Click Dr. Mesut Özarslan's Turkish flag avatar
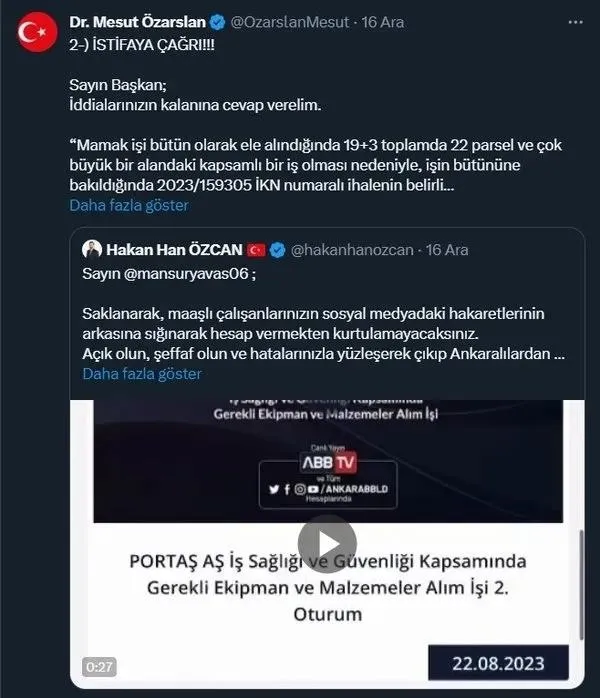600x698 pixels. pos(37,31)
